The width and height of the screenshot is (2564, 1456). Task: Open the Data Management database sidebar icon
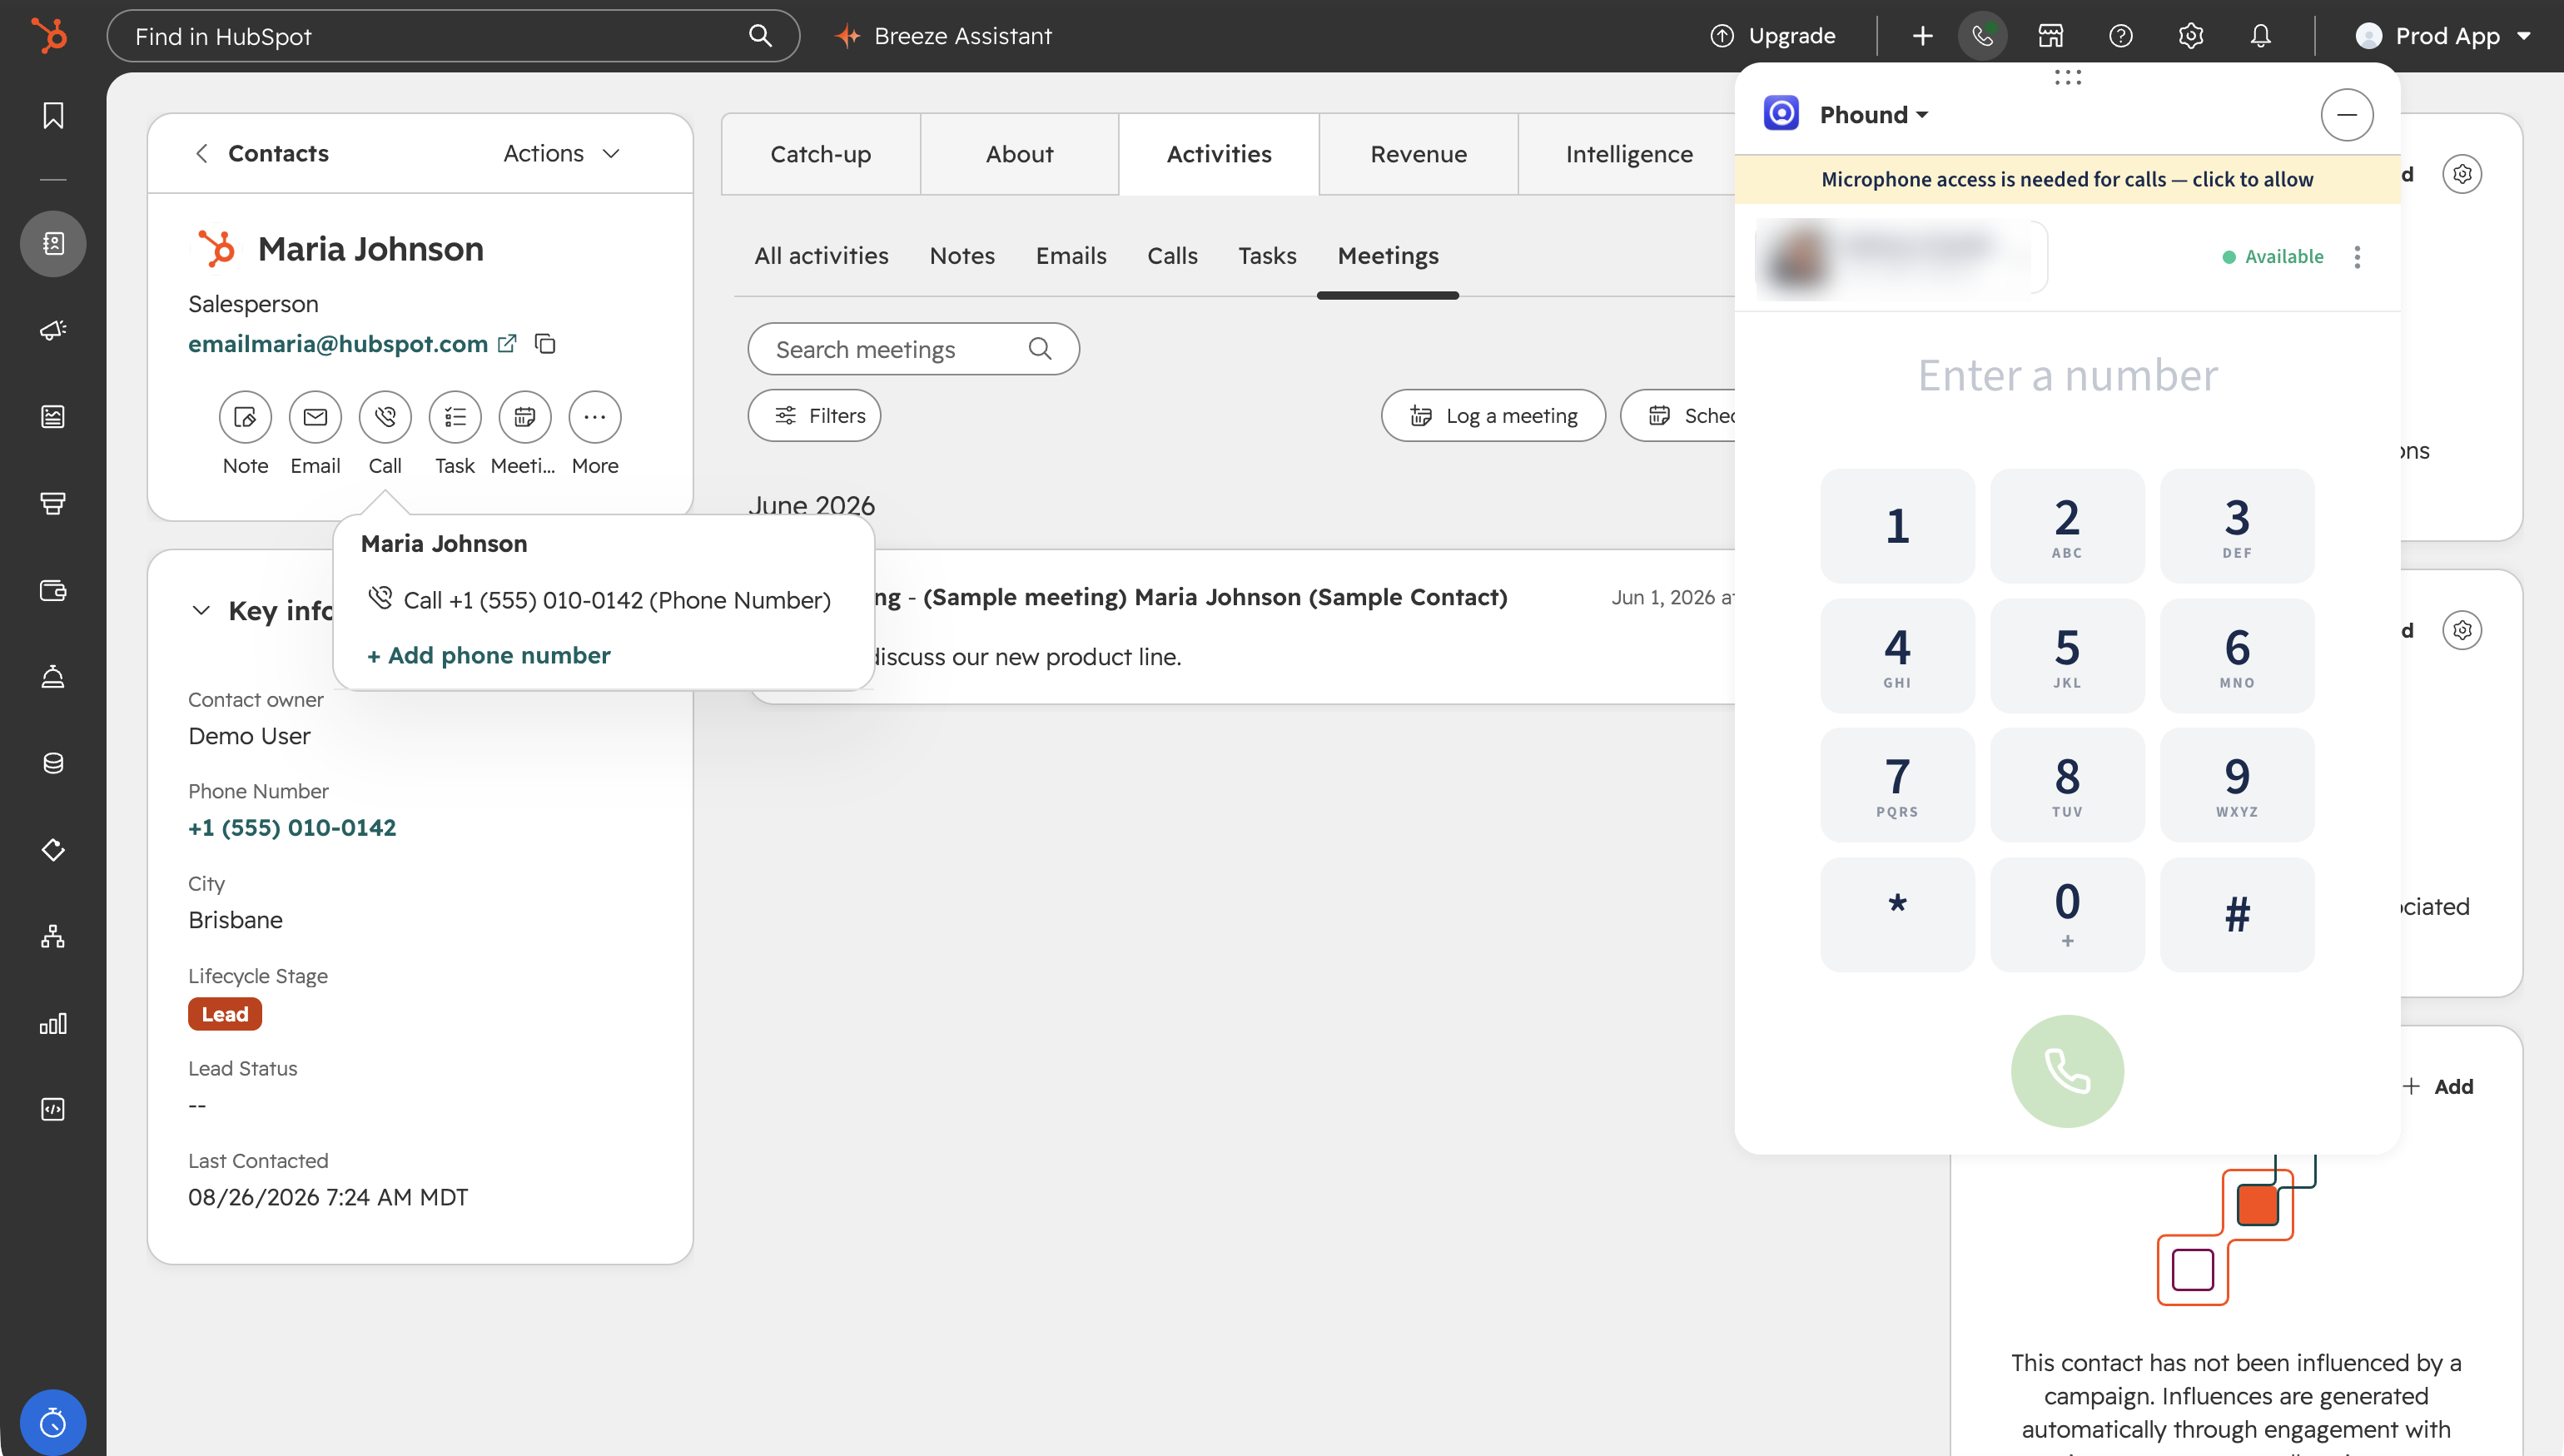coord(53,763)
